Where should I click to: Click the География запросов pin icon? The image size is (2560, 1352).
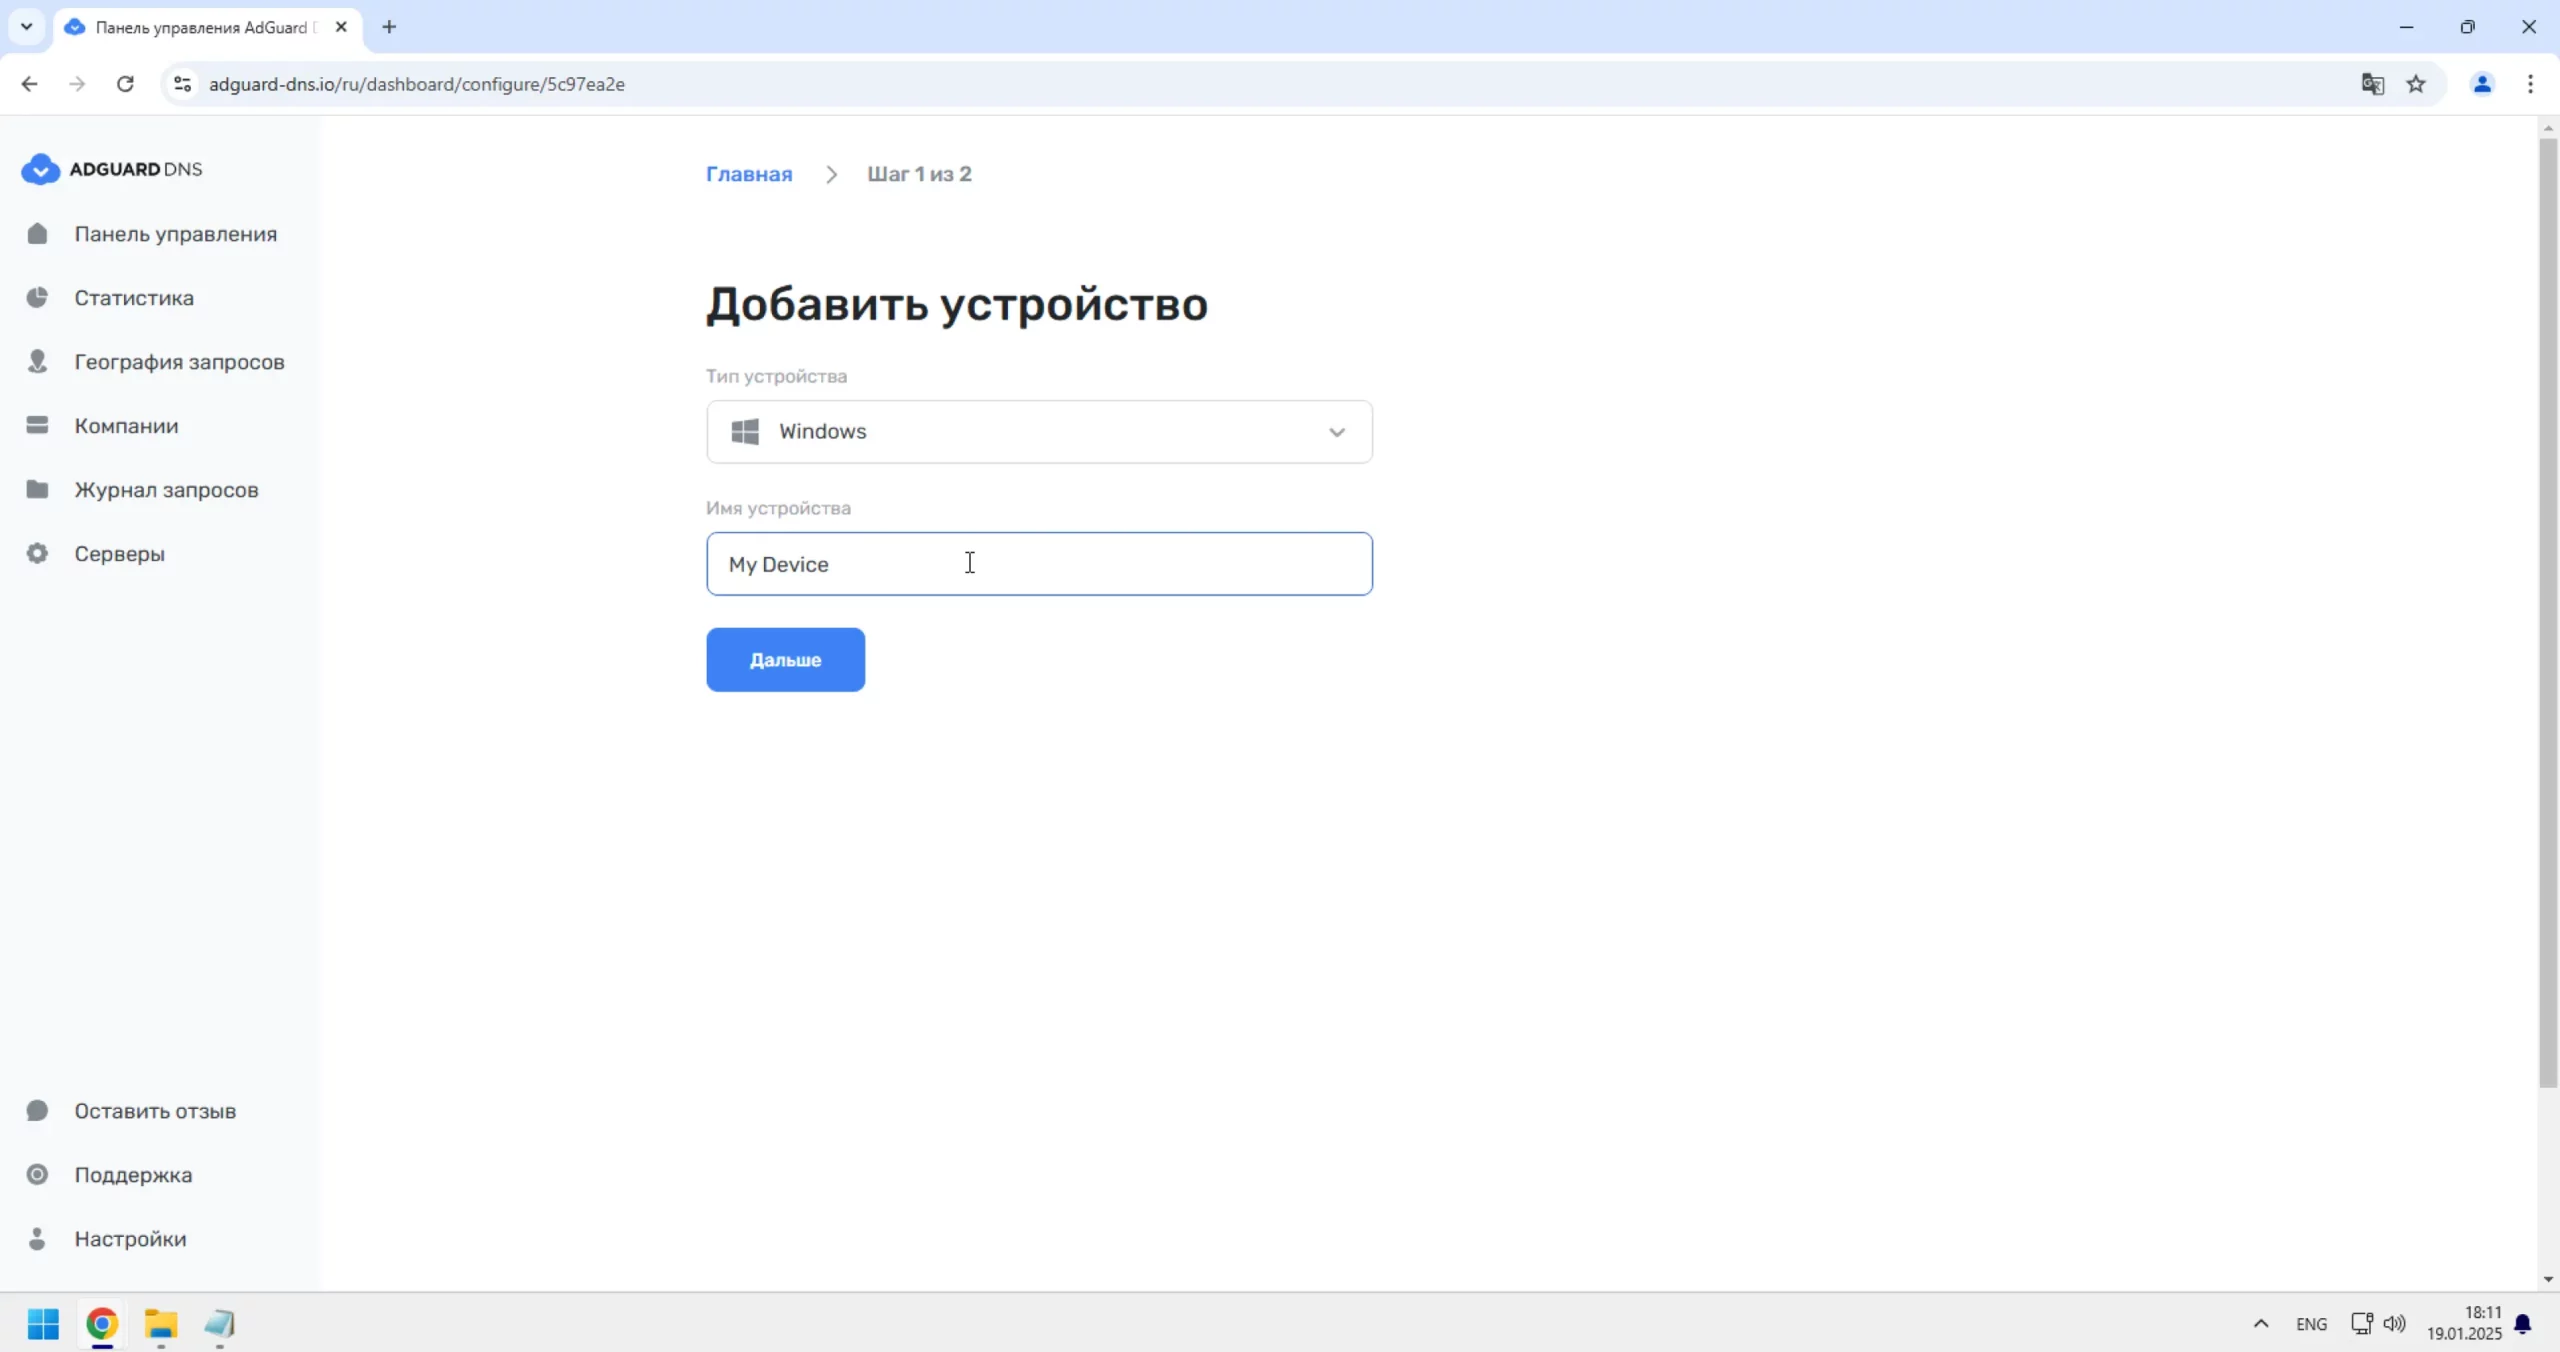(37, 362)
